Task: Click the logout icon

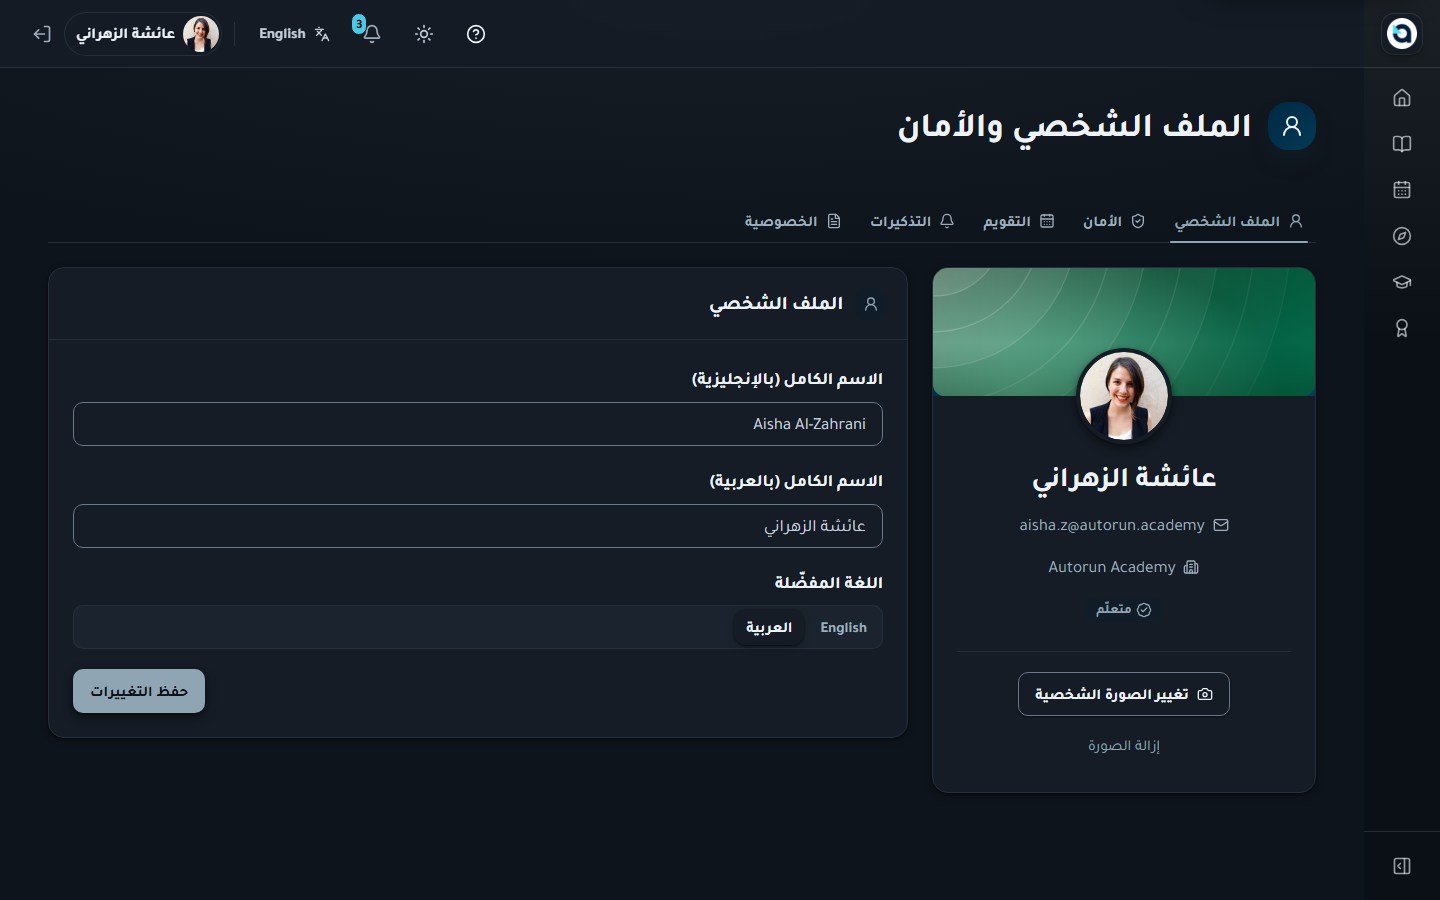Action: pyautogui.click(x=41, y=34)
